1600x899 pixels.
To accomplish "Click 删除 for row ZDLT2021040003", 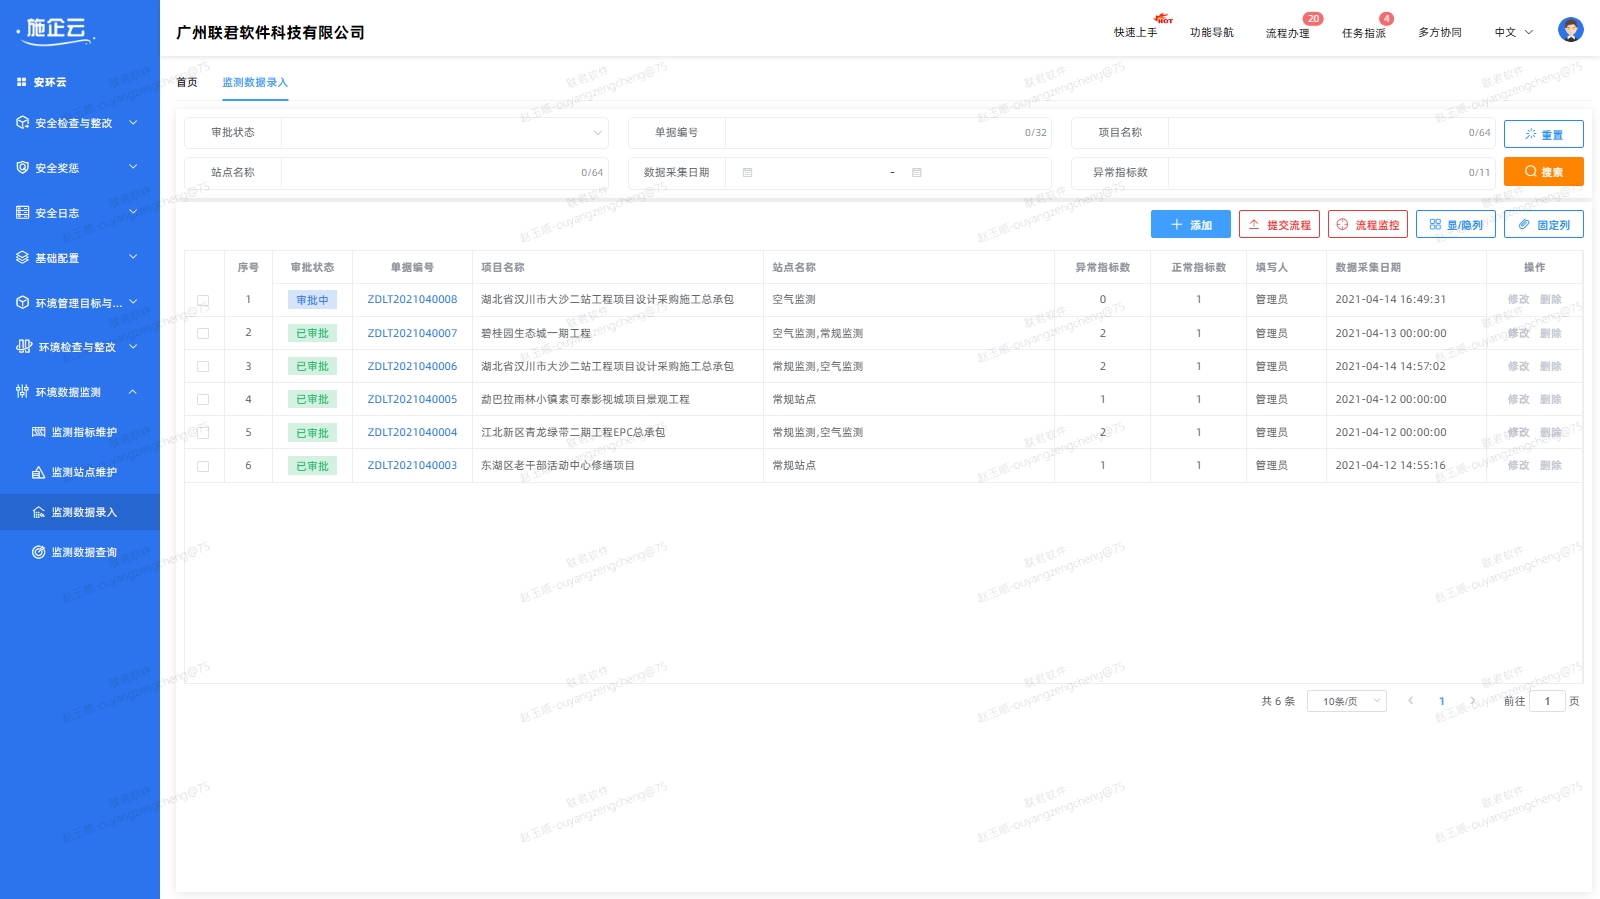I will click(x=1551, y=465).
